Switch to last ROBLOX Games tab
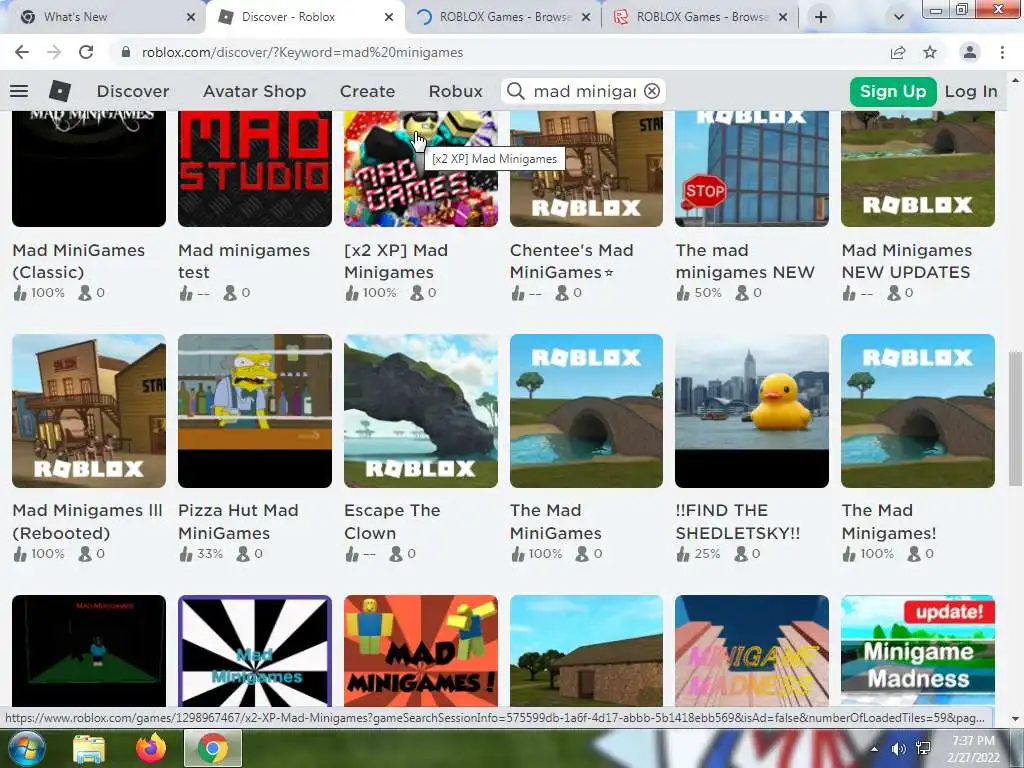 700,17
